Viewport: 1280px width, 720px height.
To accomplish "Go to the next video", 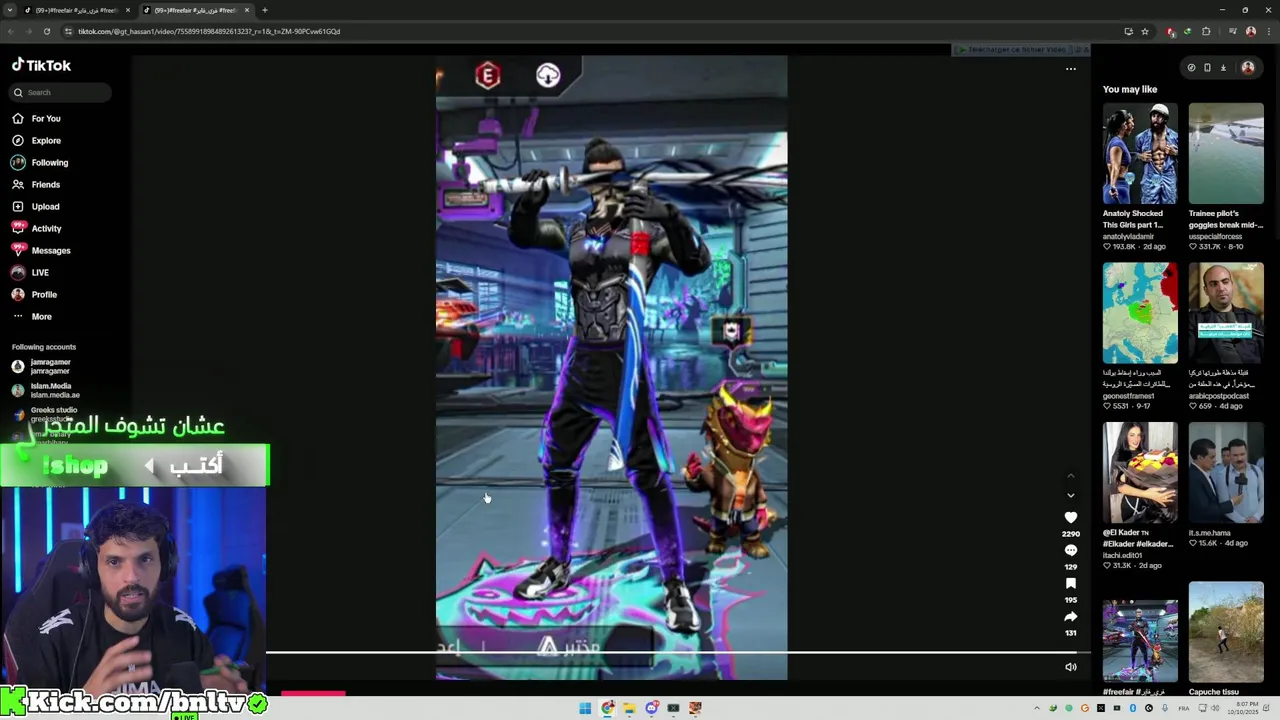I will [1071, 495].
